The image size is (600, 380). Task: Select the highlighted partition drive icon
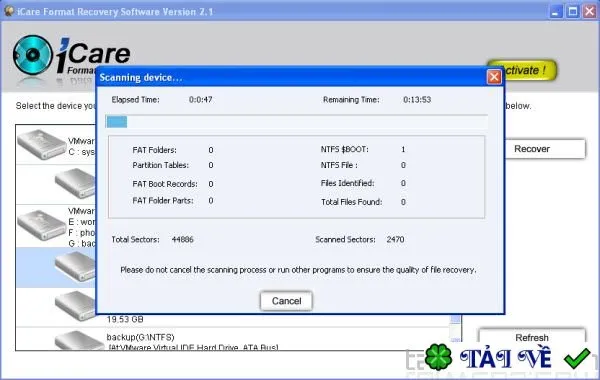(x=75, y=267)
